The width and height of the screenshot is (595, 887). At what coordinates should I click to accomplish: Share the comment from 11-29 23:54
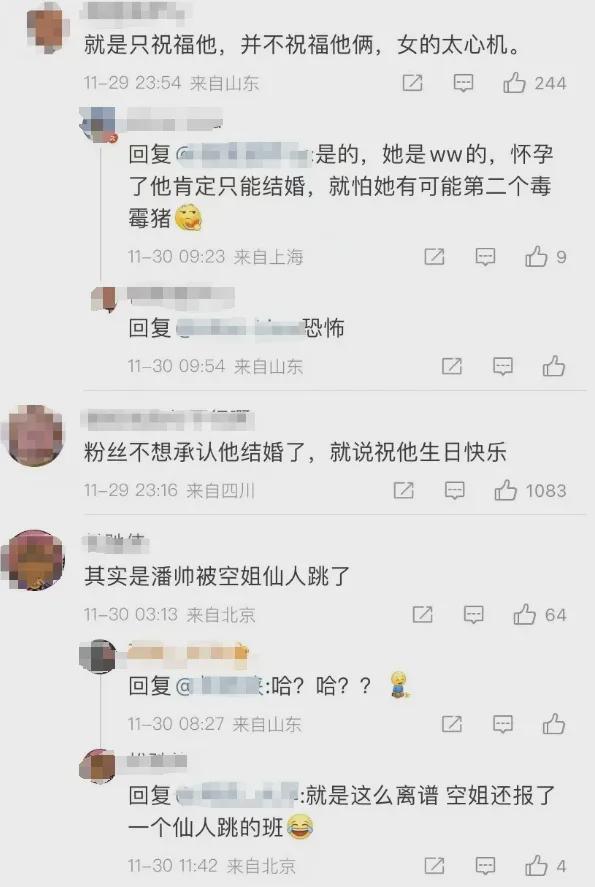pos(412,83)
